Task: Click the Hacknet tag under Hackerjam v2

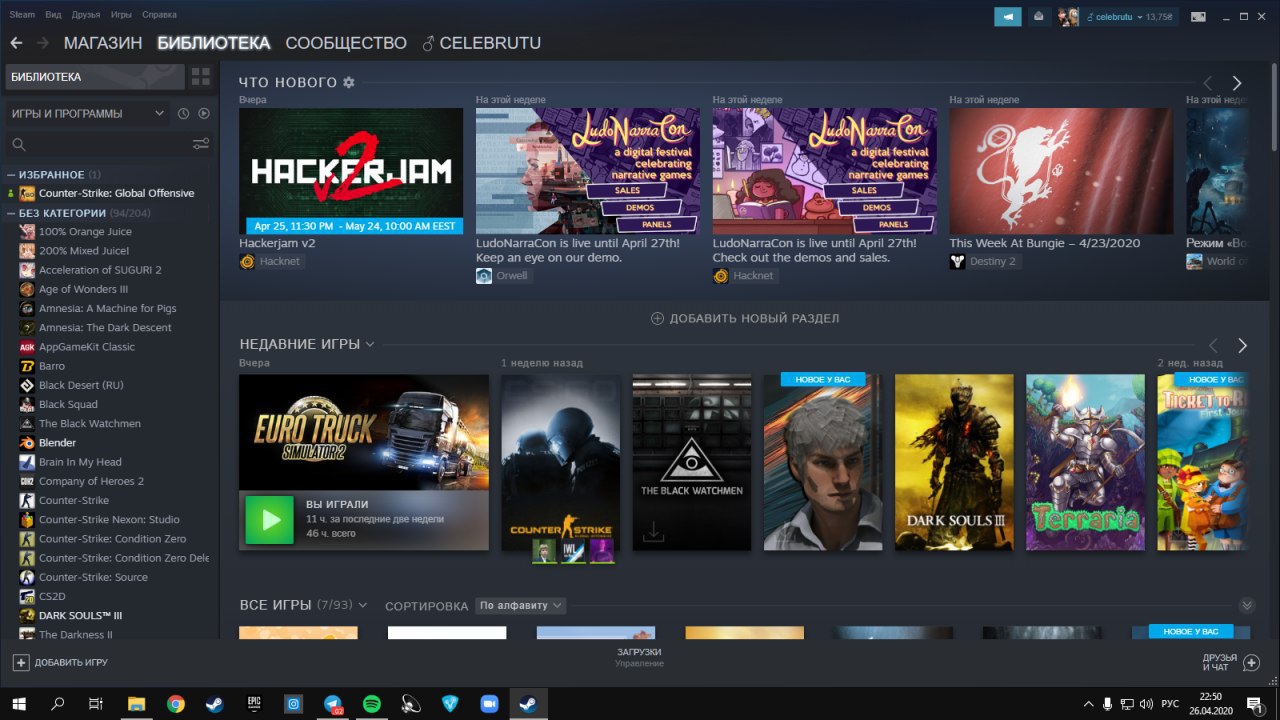Action: pos(271,261)
